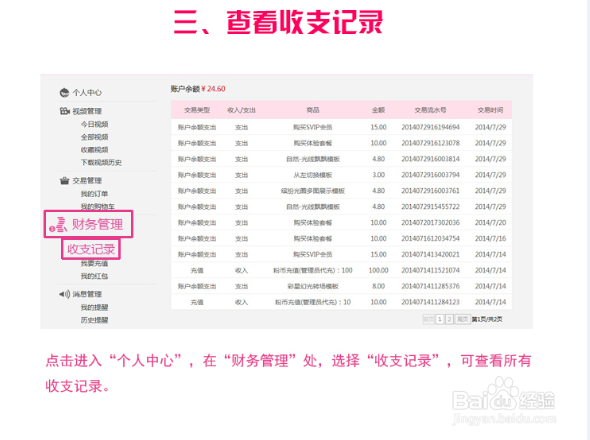Click the 视频管理 camera icon
The height and width of the screenshot is (440, 590).
64,111
